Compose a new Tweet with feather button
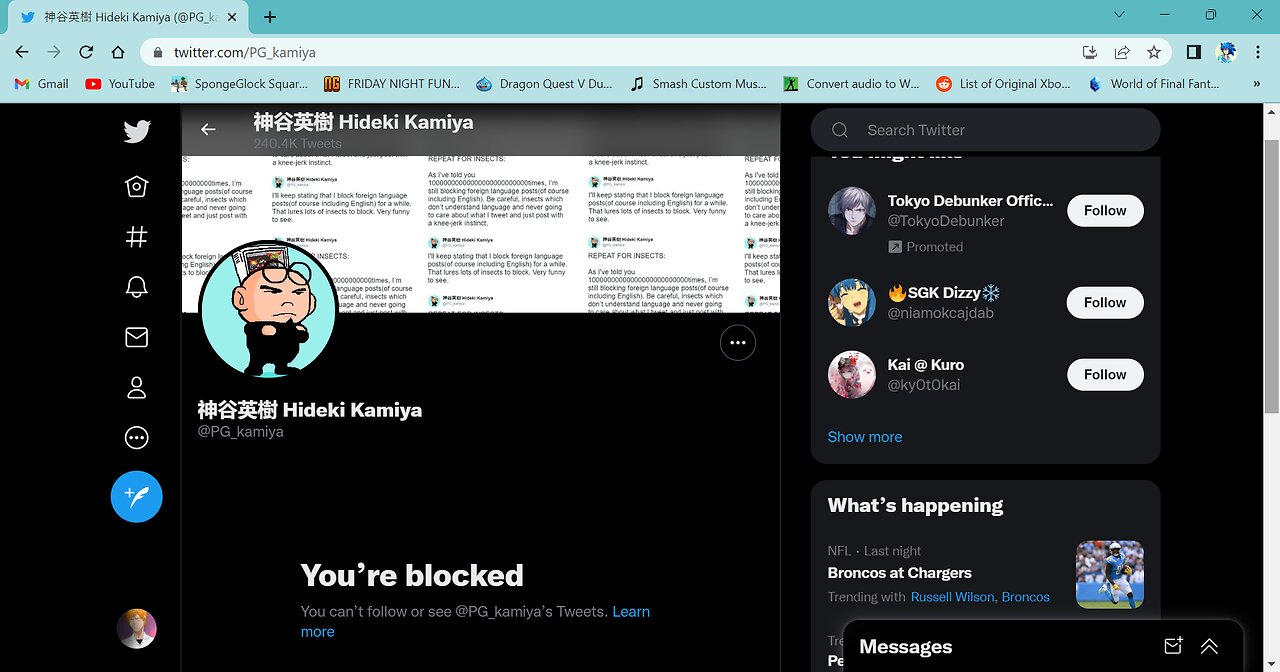 point(136,496)
